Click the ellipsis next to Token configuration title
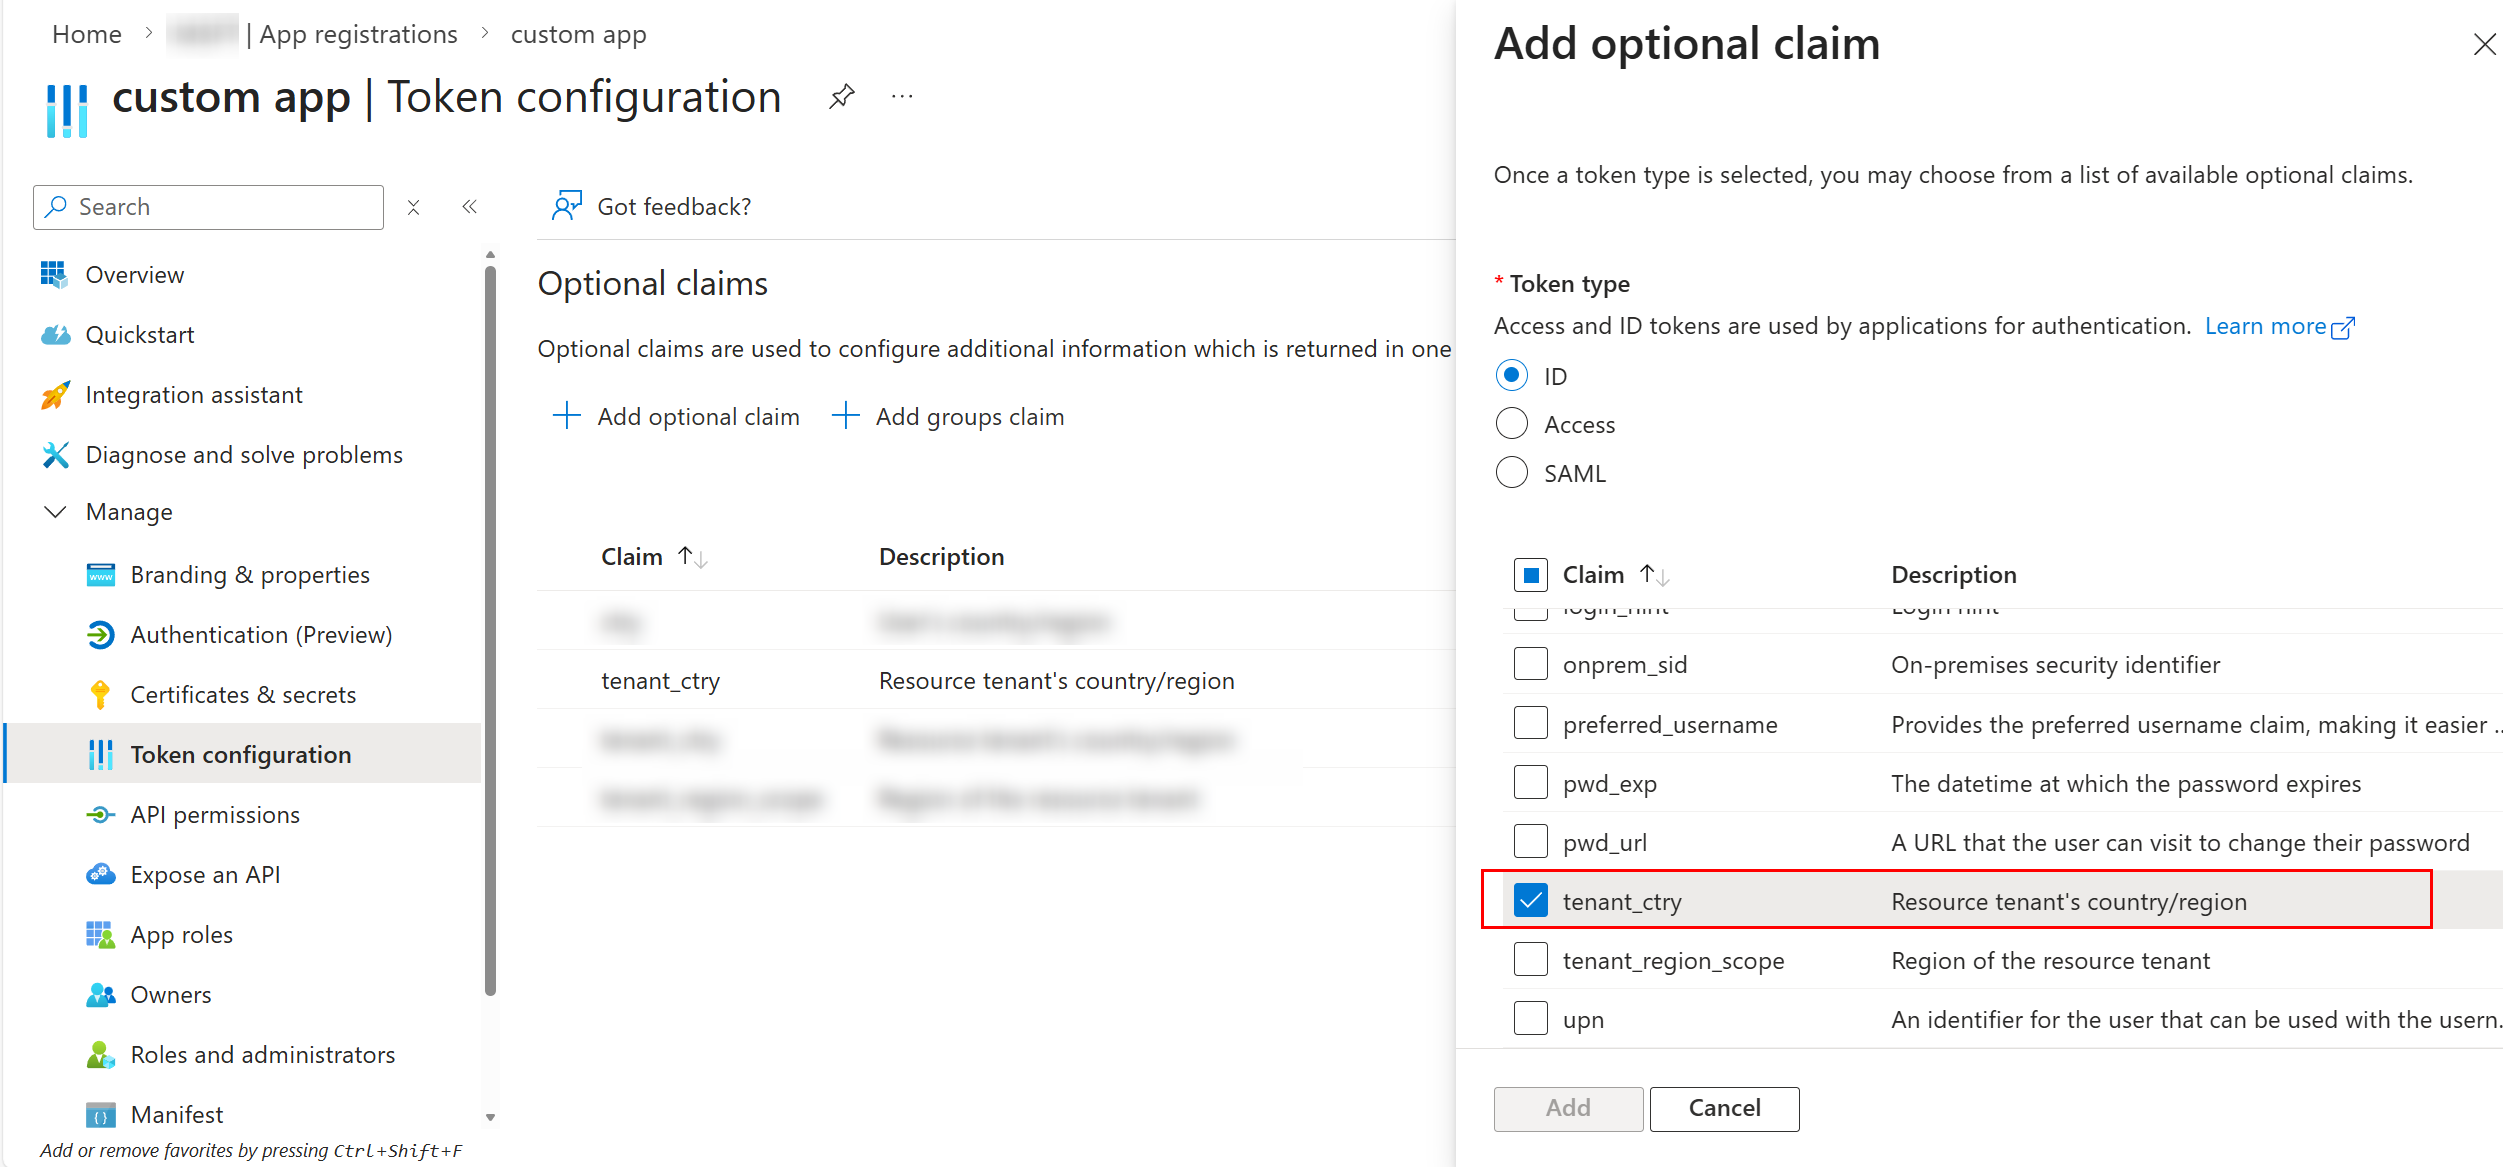 (x=901, y=95)
